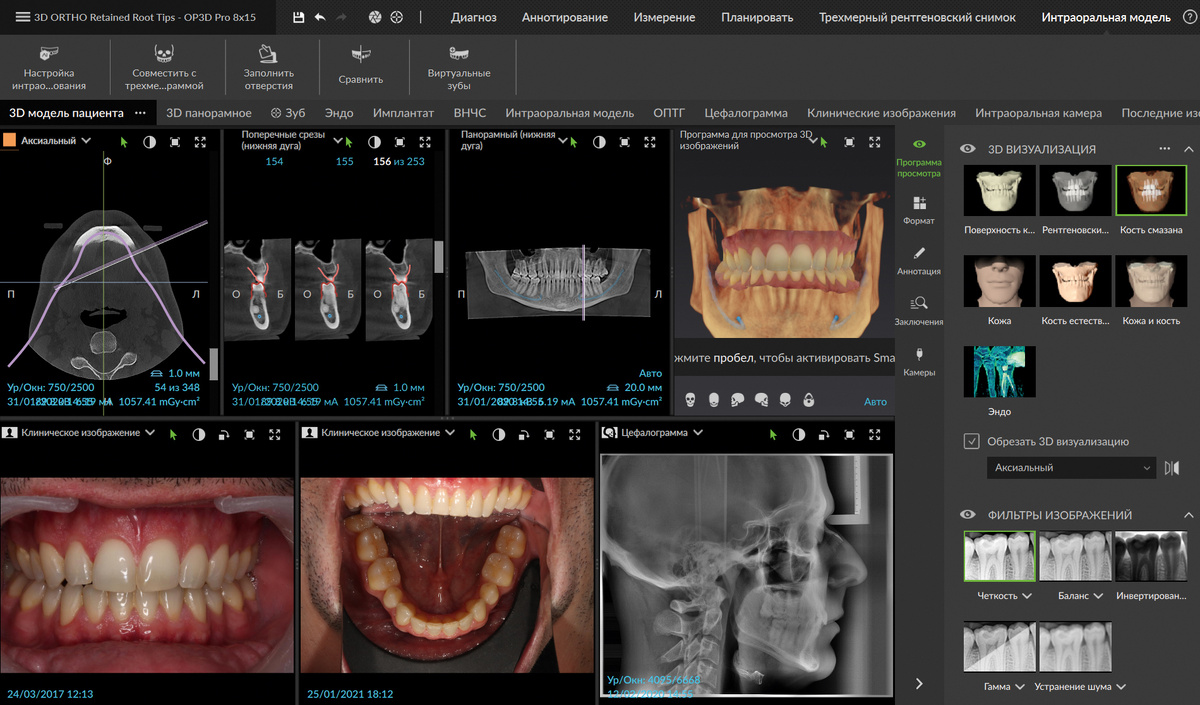Open the Аксиальный crop plane dropdown
Screen dimensions: 1200x705
(x=1070, y=468)
